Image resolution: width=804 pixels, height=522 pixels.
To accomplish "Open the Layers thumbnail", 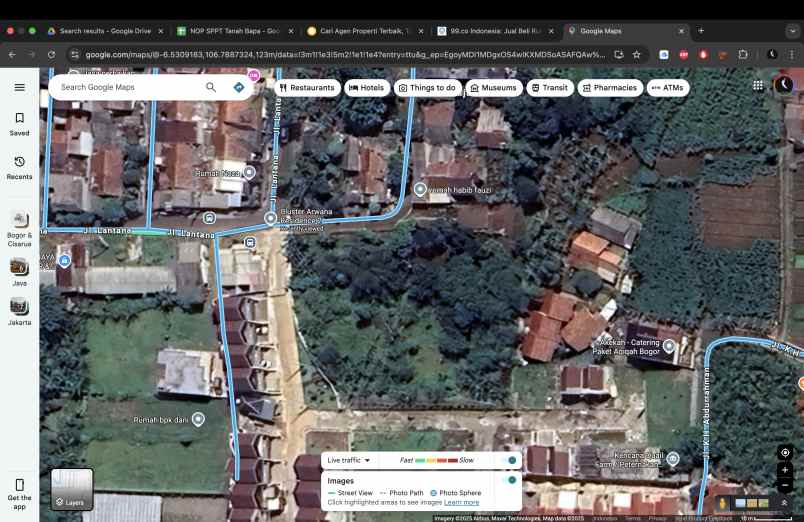I will 72,489.
